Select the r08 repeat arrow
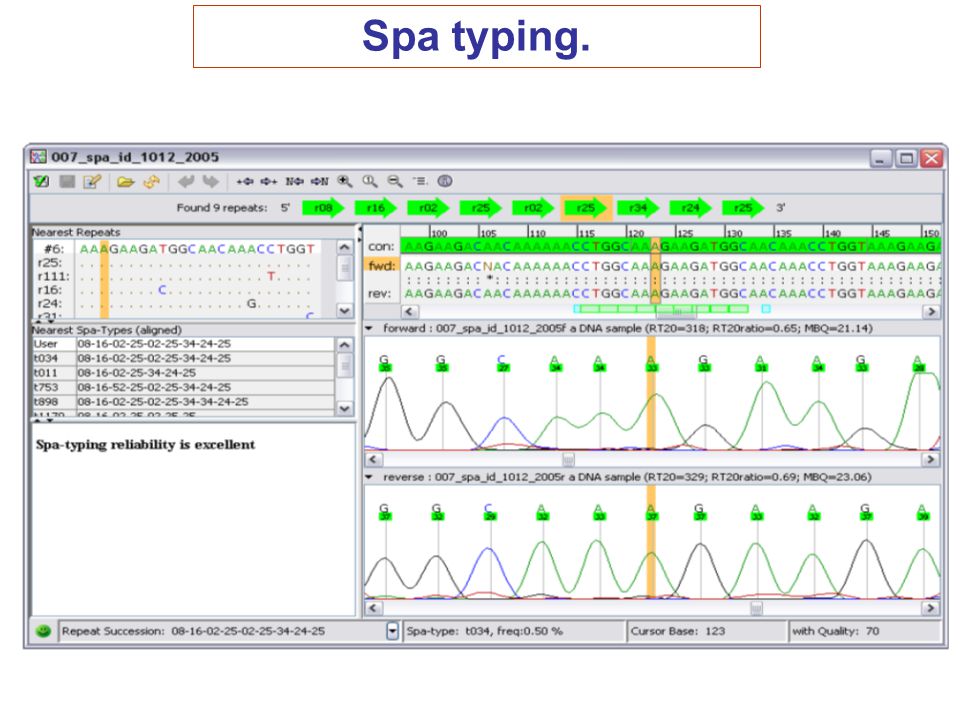 pos(323,208)
